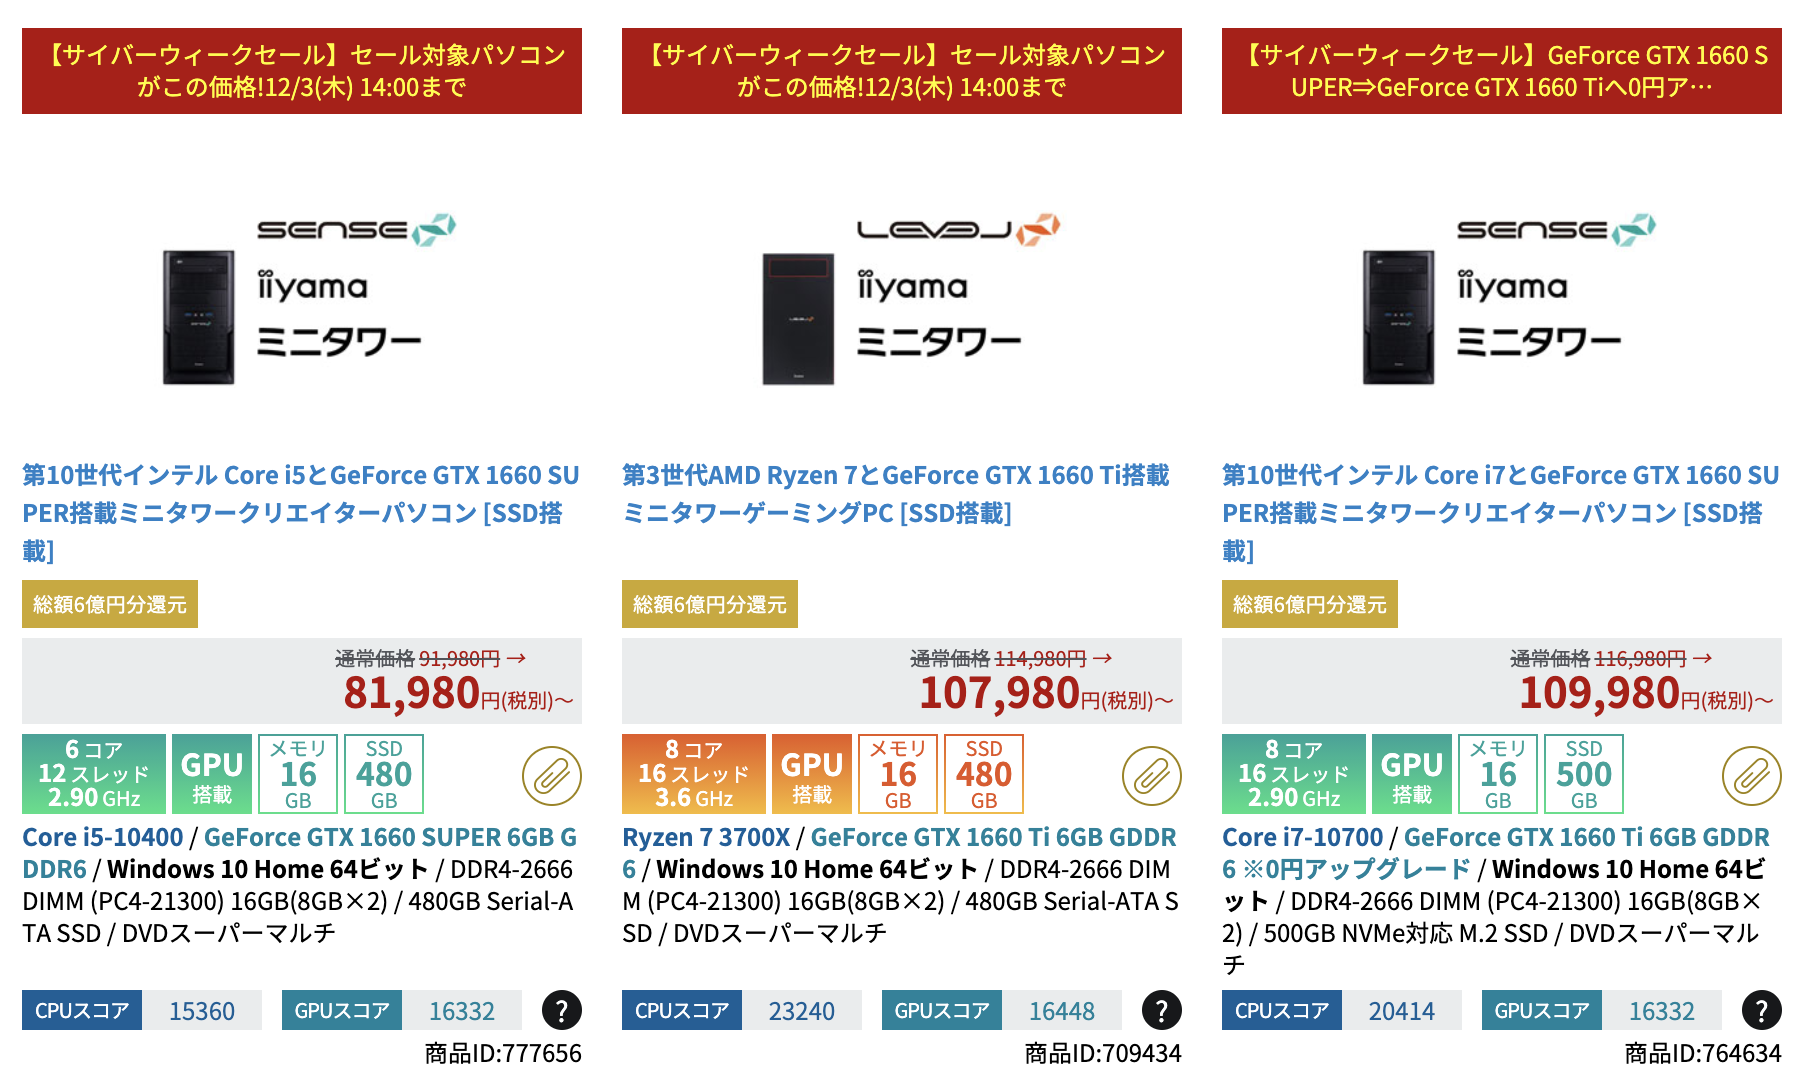Click the paperclip icon for product 777656

coord(552,776)
